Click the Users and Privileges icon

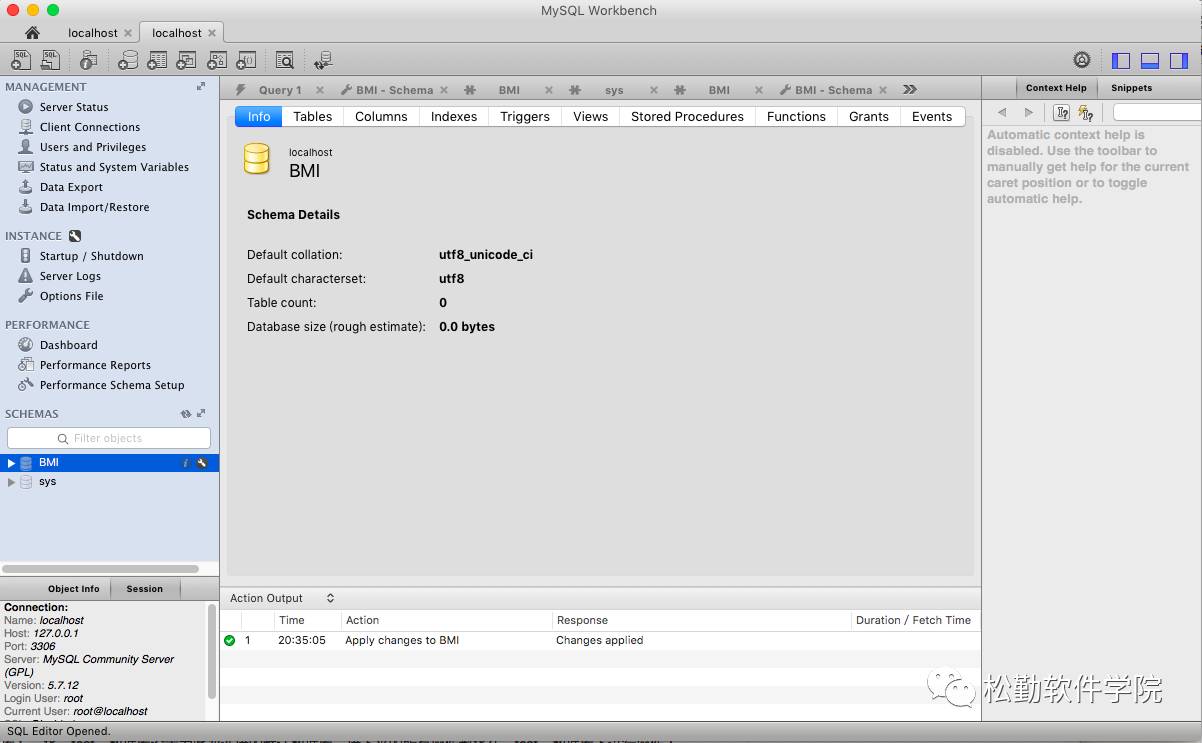[x=26, y=147]
